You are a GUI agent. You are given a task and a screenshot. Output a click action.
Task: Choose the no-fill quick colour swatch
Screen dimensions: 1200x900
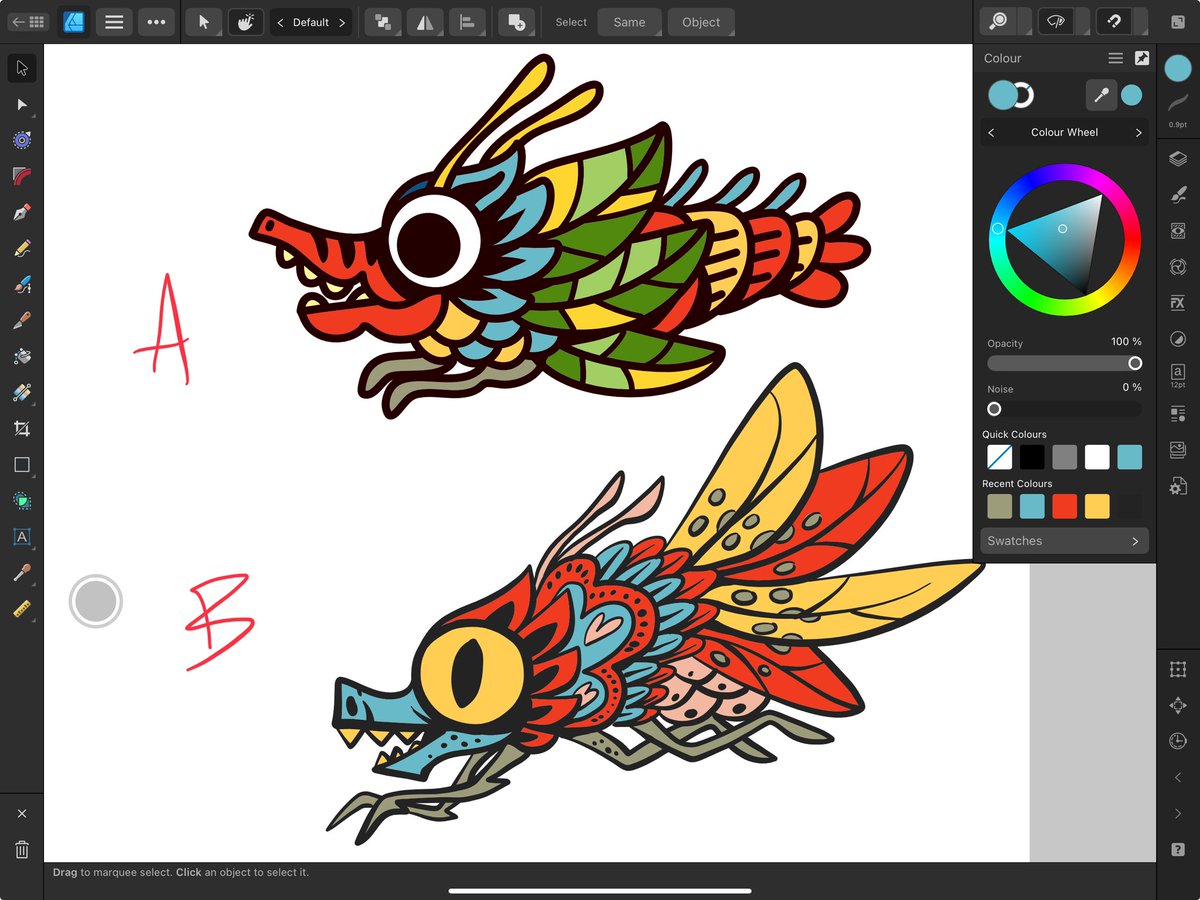[x=1000, y=458]
